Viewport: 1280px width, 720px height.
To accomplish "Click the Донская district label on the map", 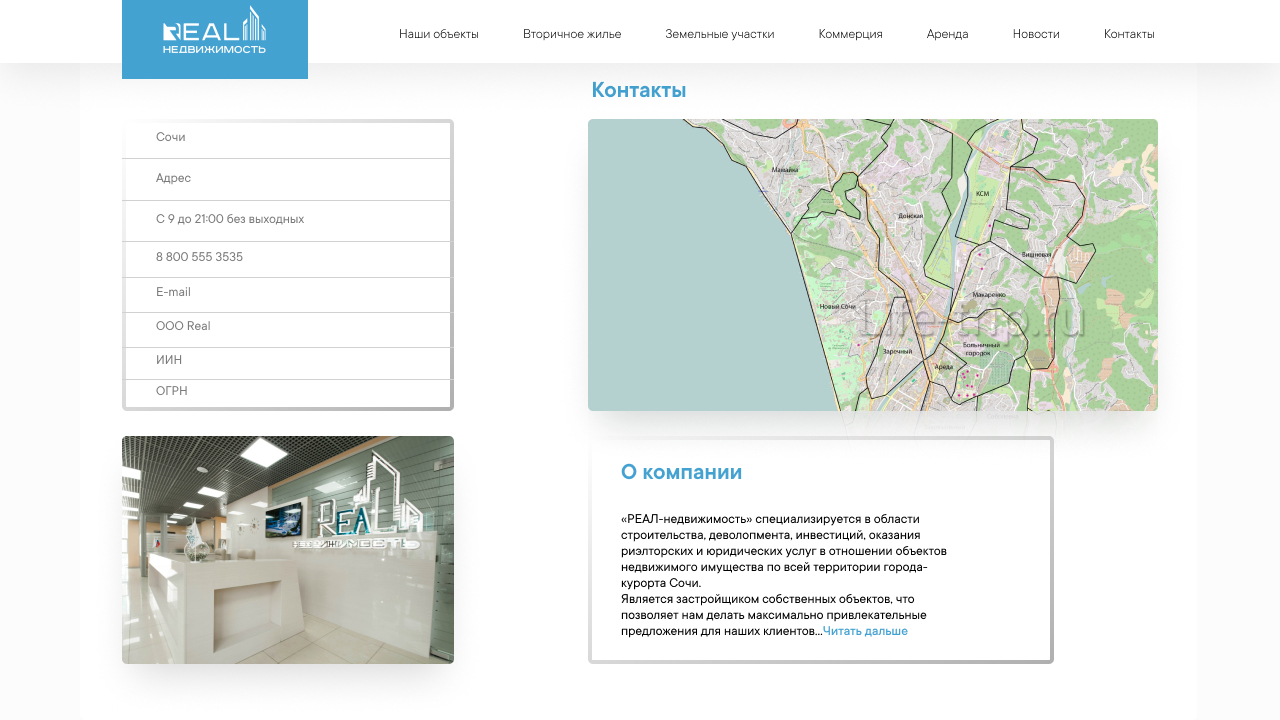I will pos(910,215).
